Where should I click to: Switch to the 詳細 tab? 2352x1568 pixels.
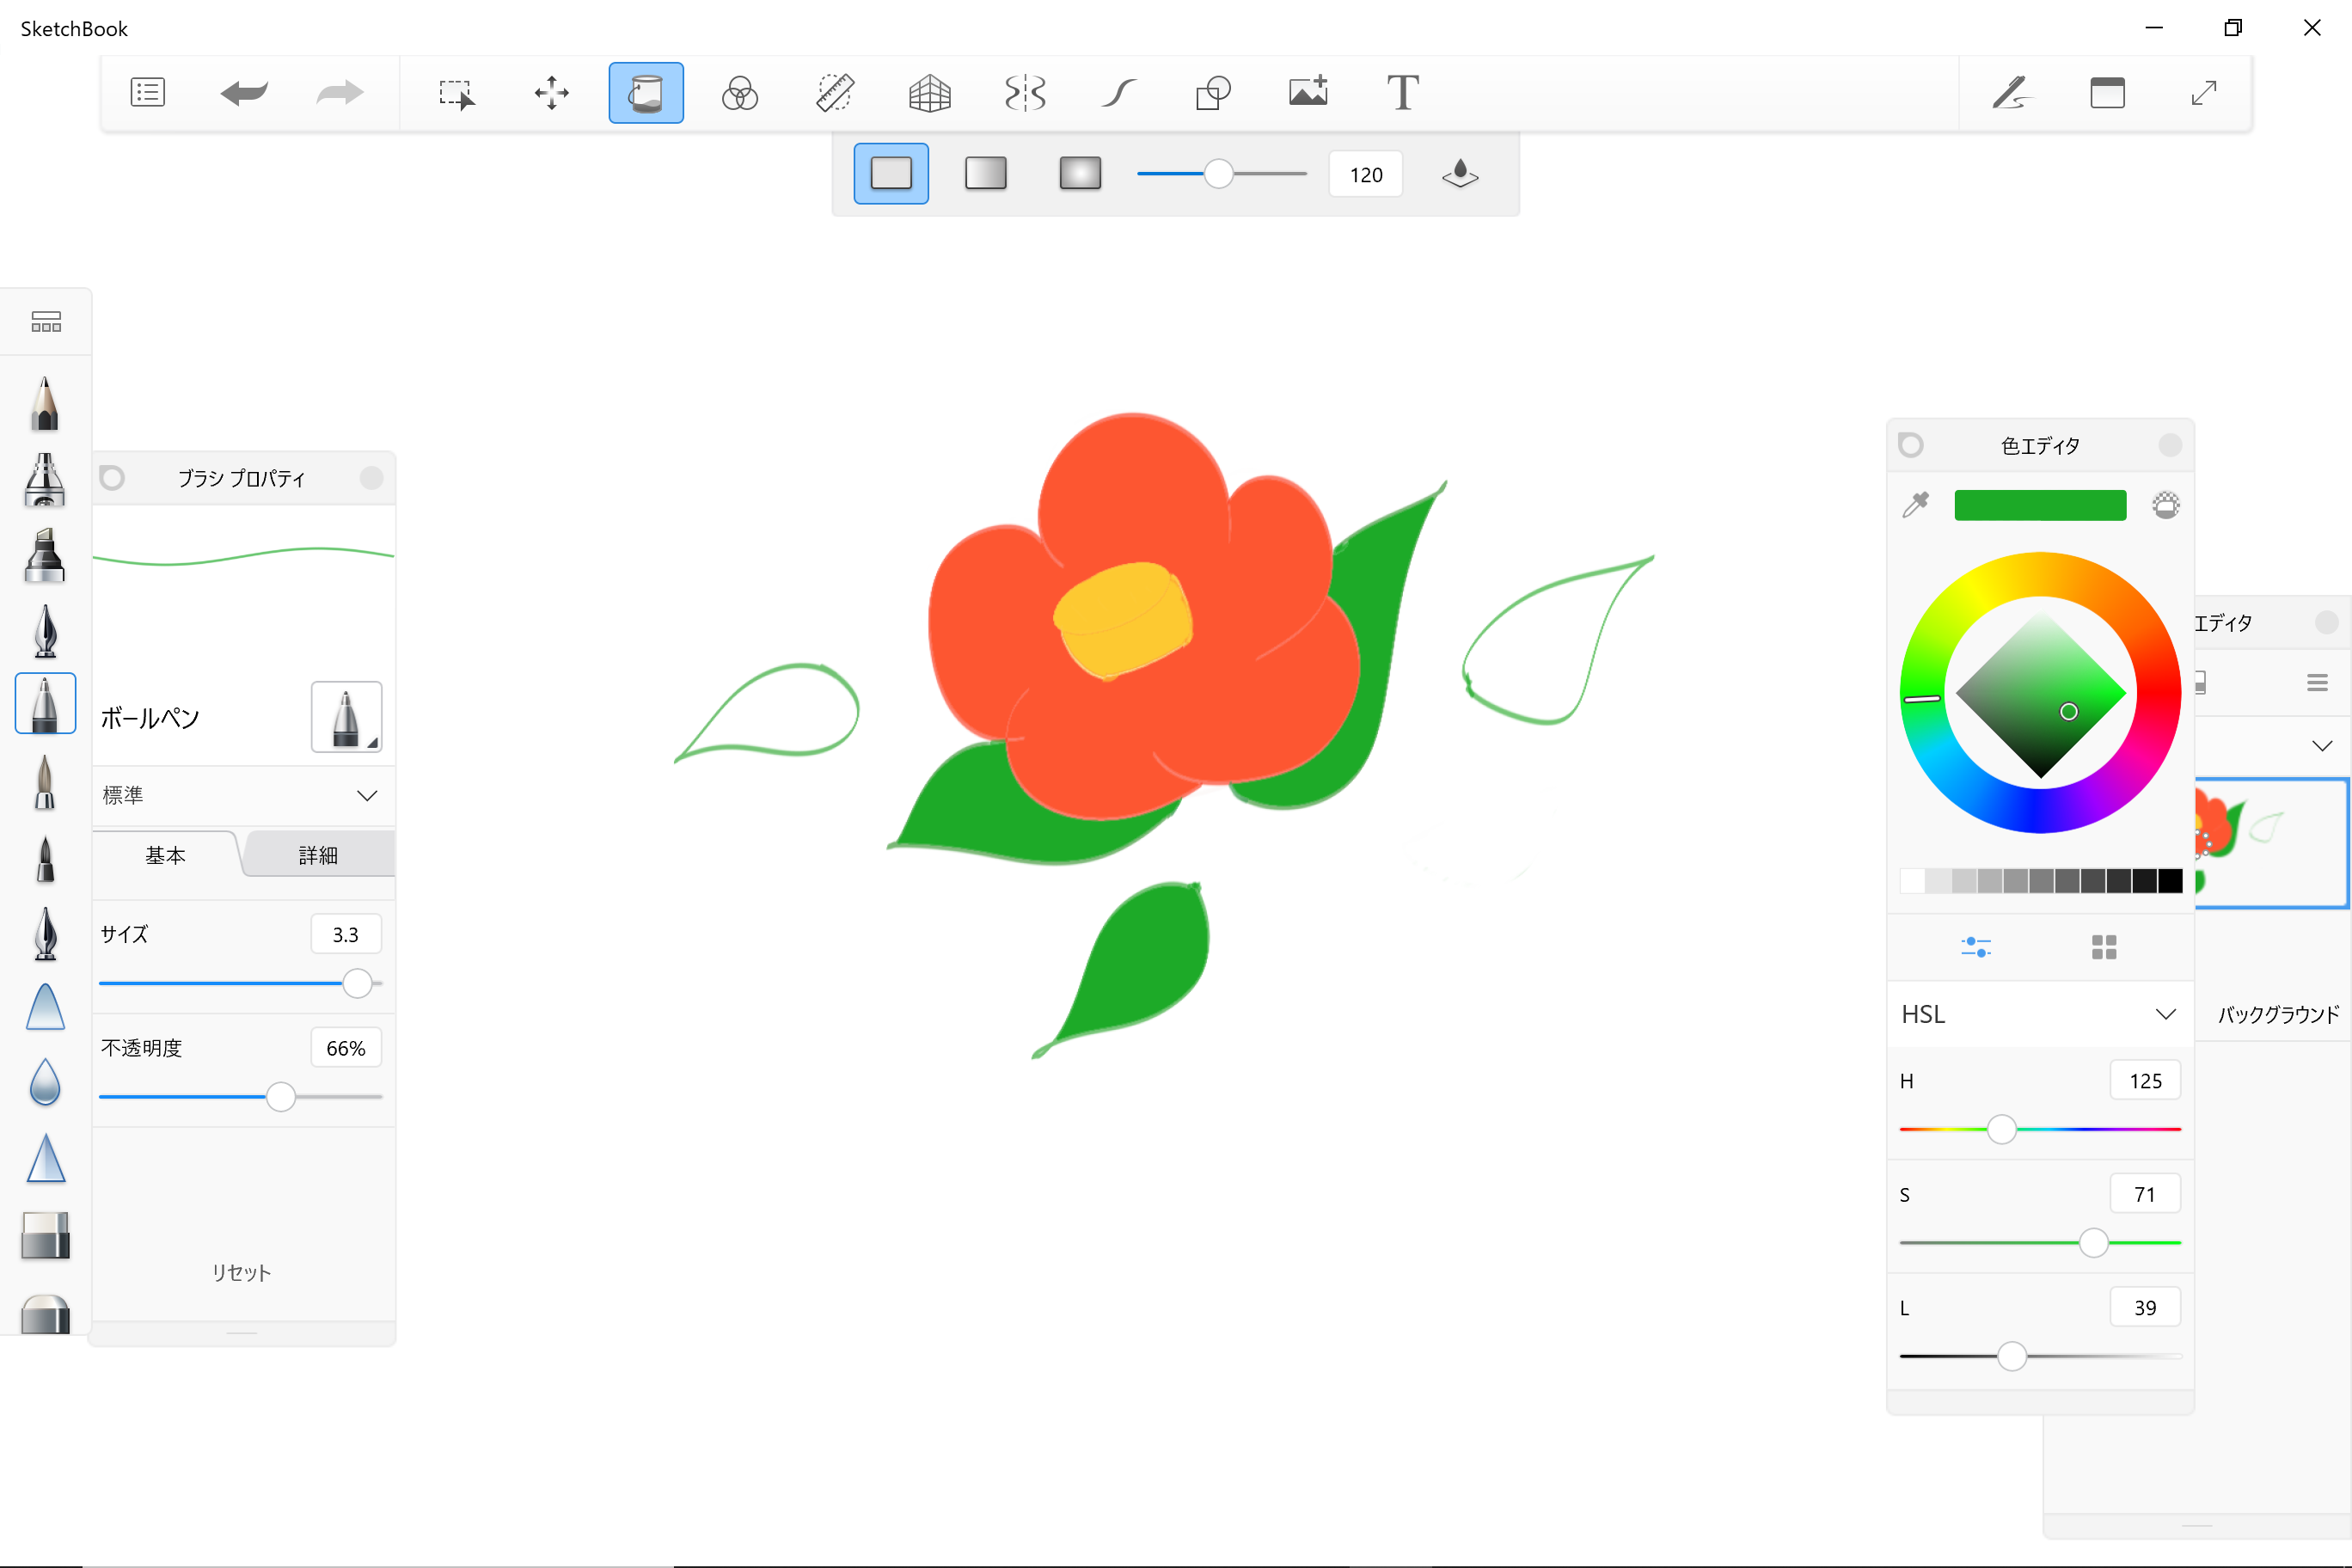(x=318, y=855)
